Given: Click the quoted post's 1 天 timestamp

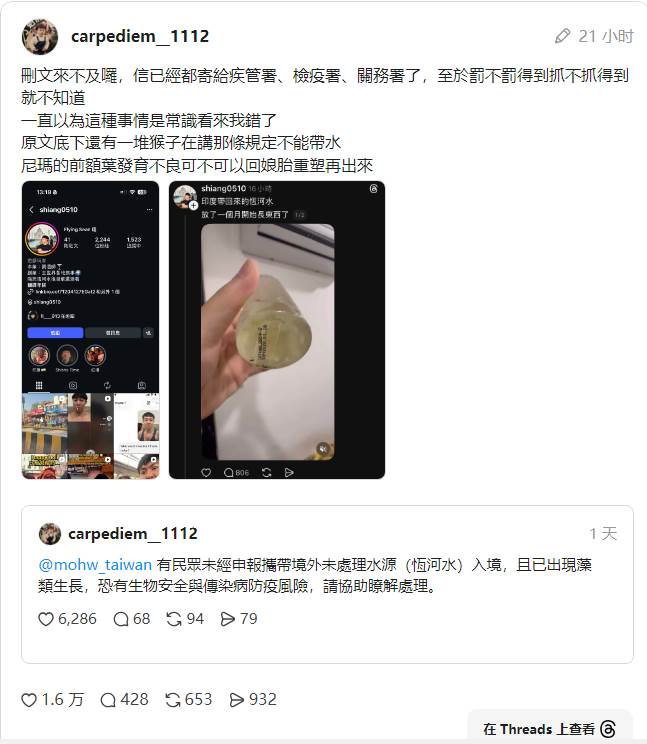Looking at the screenshot, I should tap(603, 534).
